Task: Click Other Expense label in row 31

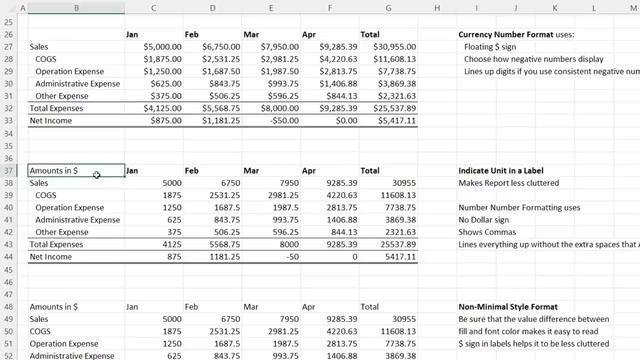Action: pyautogui.click(x=62, y=96)
